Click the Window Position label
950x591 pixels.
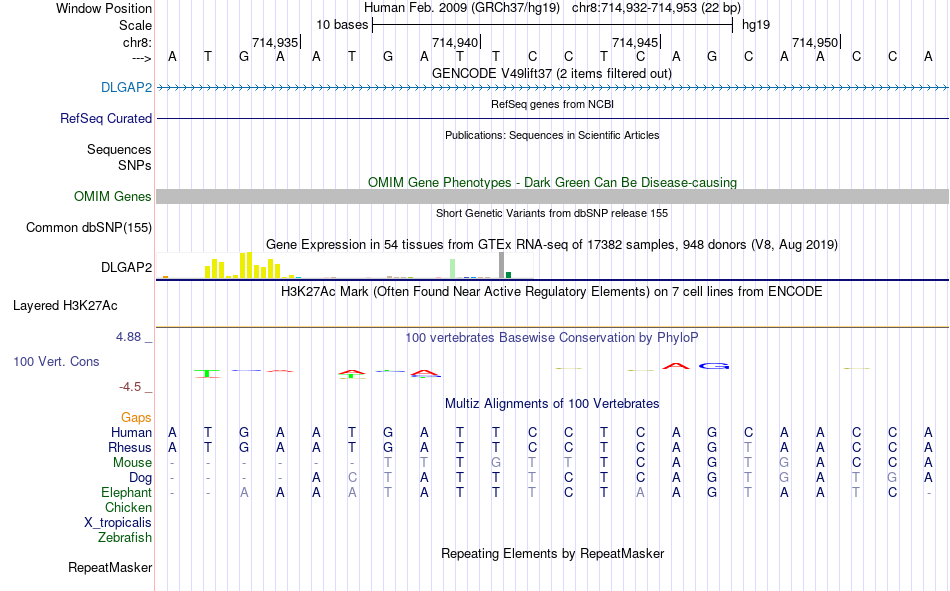pos(104,8)
